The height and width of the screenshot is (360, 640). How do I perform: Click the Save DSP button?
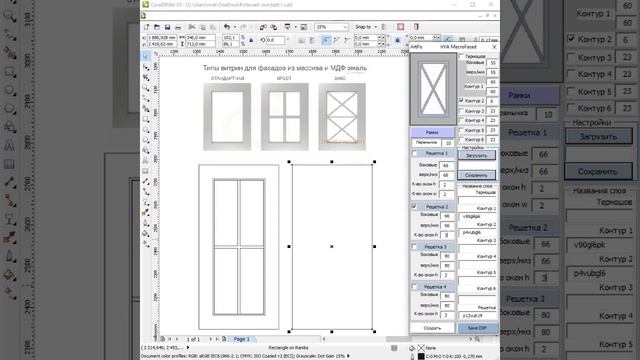pyautogui.click(x=477, y=328)
